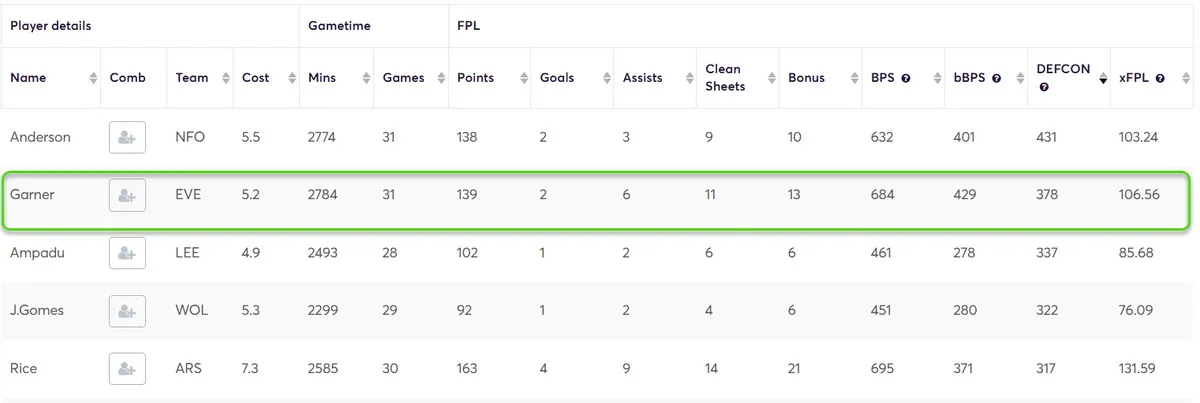Sort by the Assists column header

coord(643,78)
